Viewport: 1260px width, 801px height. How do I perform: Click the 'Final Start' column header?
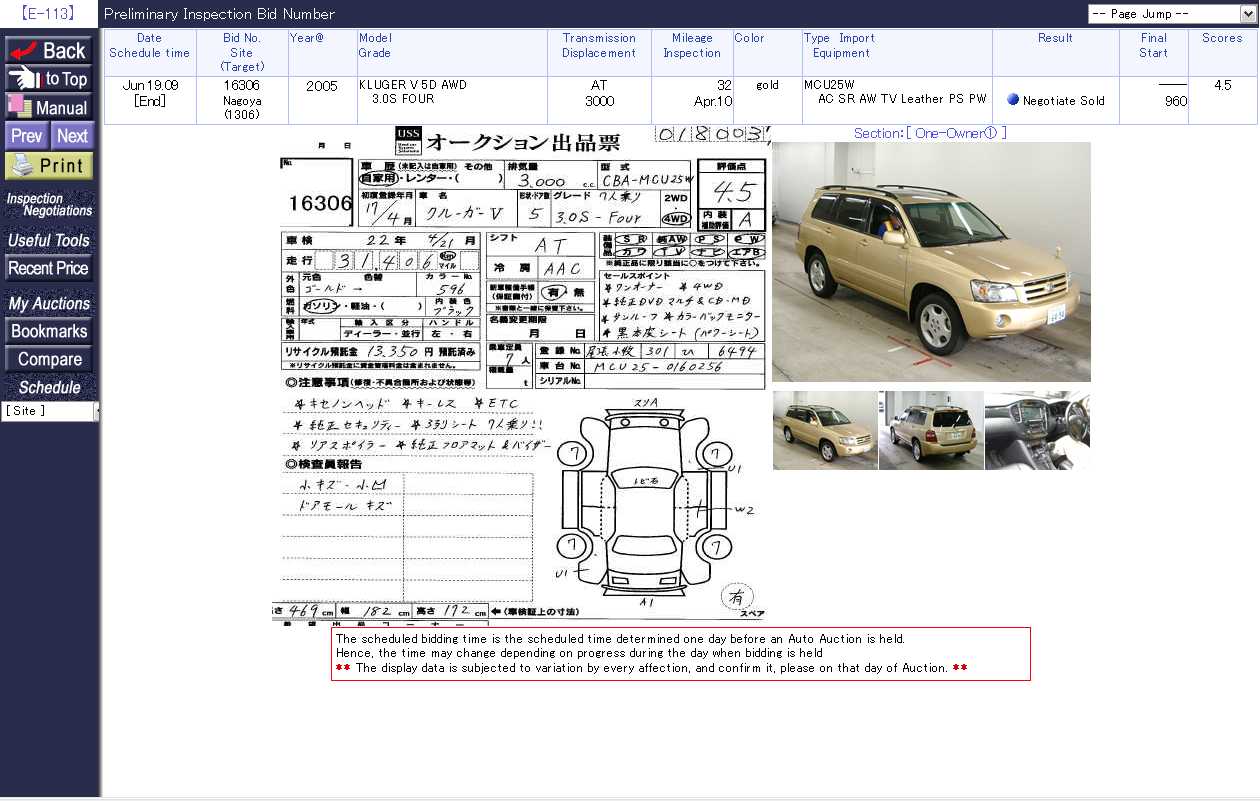[1154, 46]
